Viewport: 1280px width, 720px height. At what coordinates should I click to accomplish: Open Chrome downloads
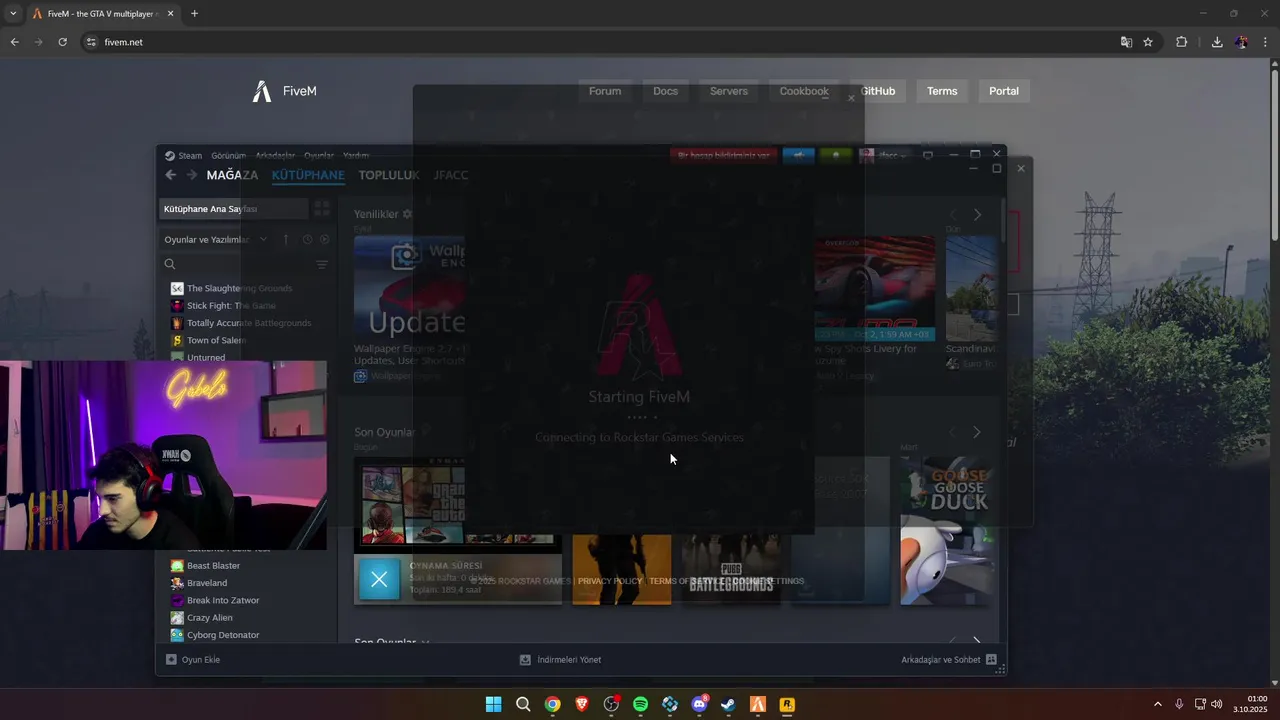coord(1217,42)
